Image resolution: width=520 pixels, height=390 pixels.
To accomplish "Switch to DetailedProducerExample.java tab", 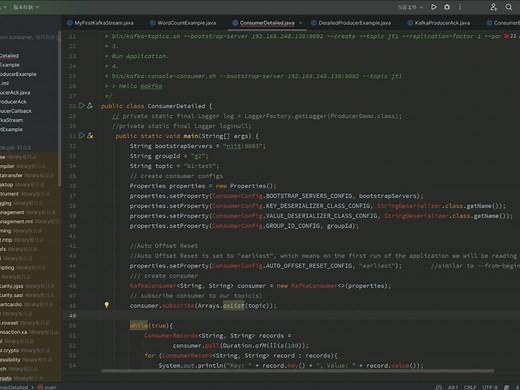I will pos(351,23).
